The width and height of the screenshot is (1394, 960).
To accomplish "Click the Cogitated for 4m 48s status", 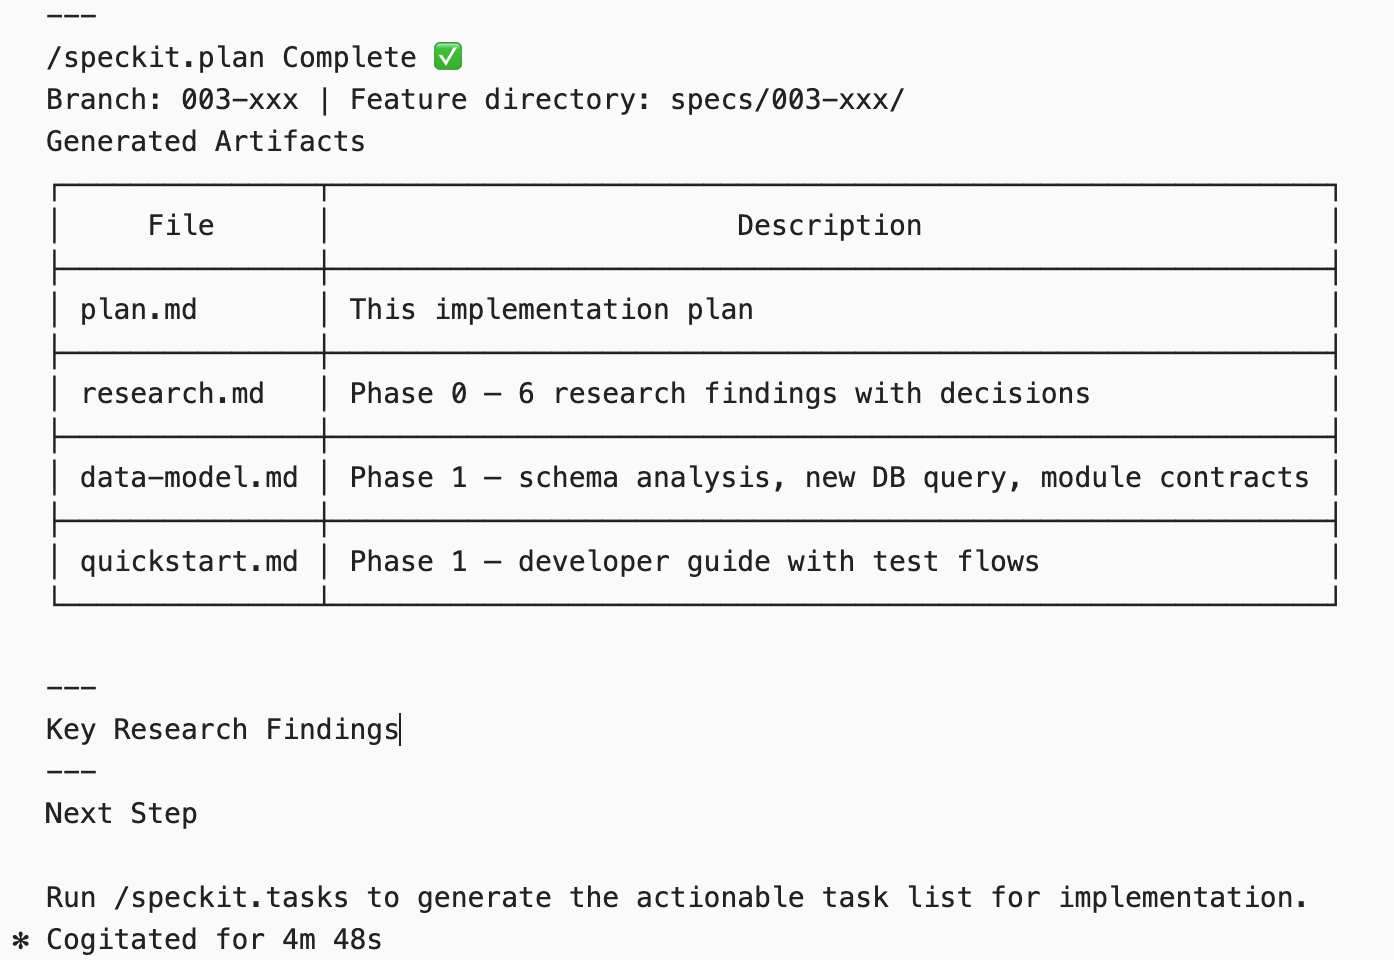I will click(x=214, y=940).
